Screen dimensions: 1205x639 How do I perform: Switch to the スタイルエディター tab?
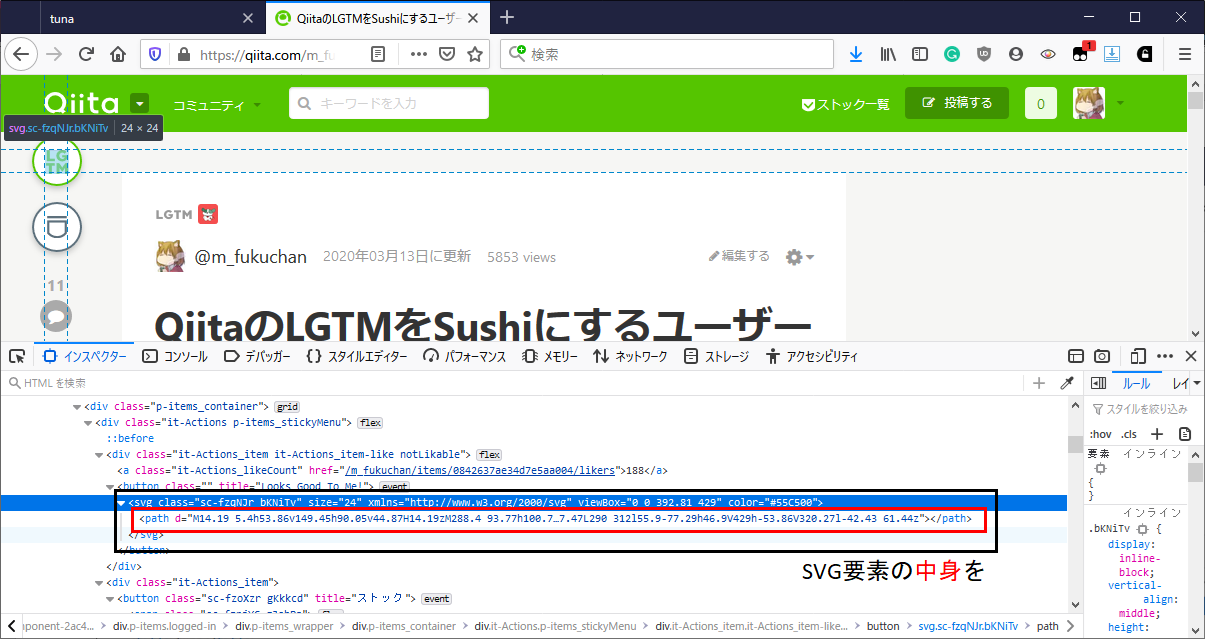(x=357, y=356)
